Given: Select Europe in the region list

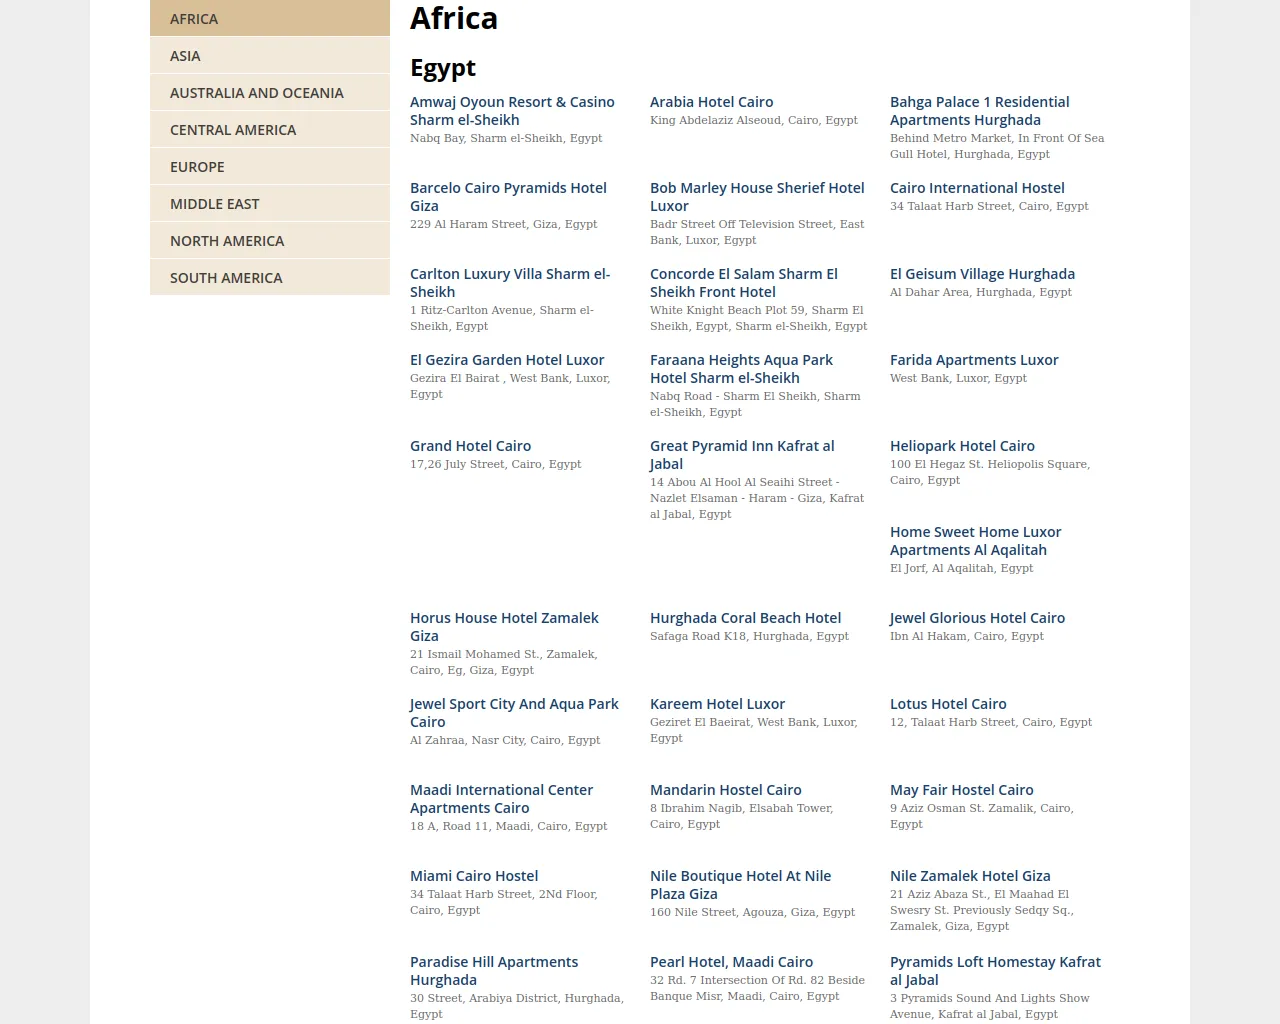Looking at the screenshot, I should tap(270, 167).
